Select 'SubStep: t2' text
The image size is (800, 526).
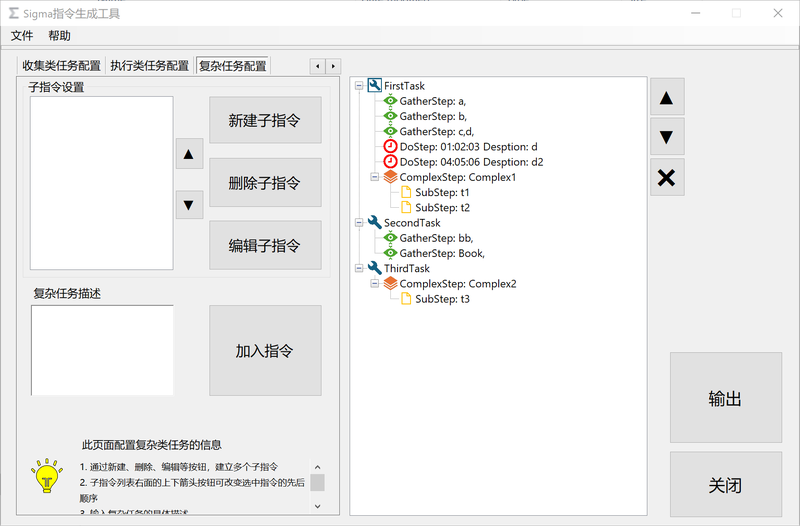(442, 207)
